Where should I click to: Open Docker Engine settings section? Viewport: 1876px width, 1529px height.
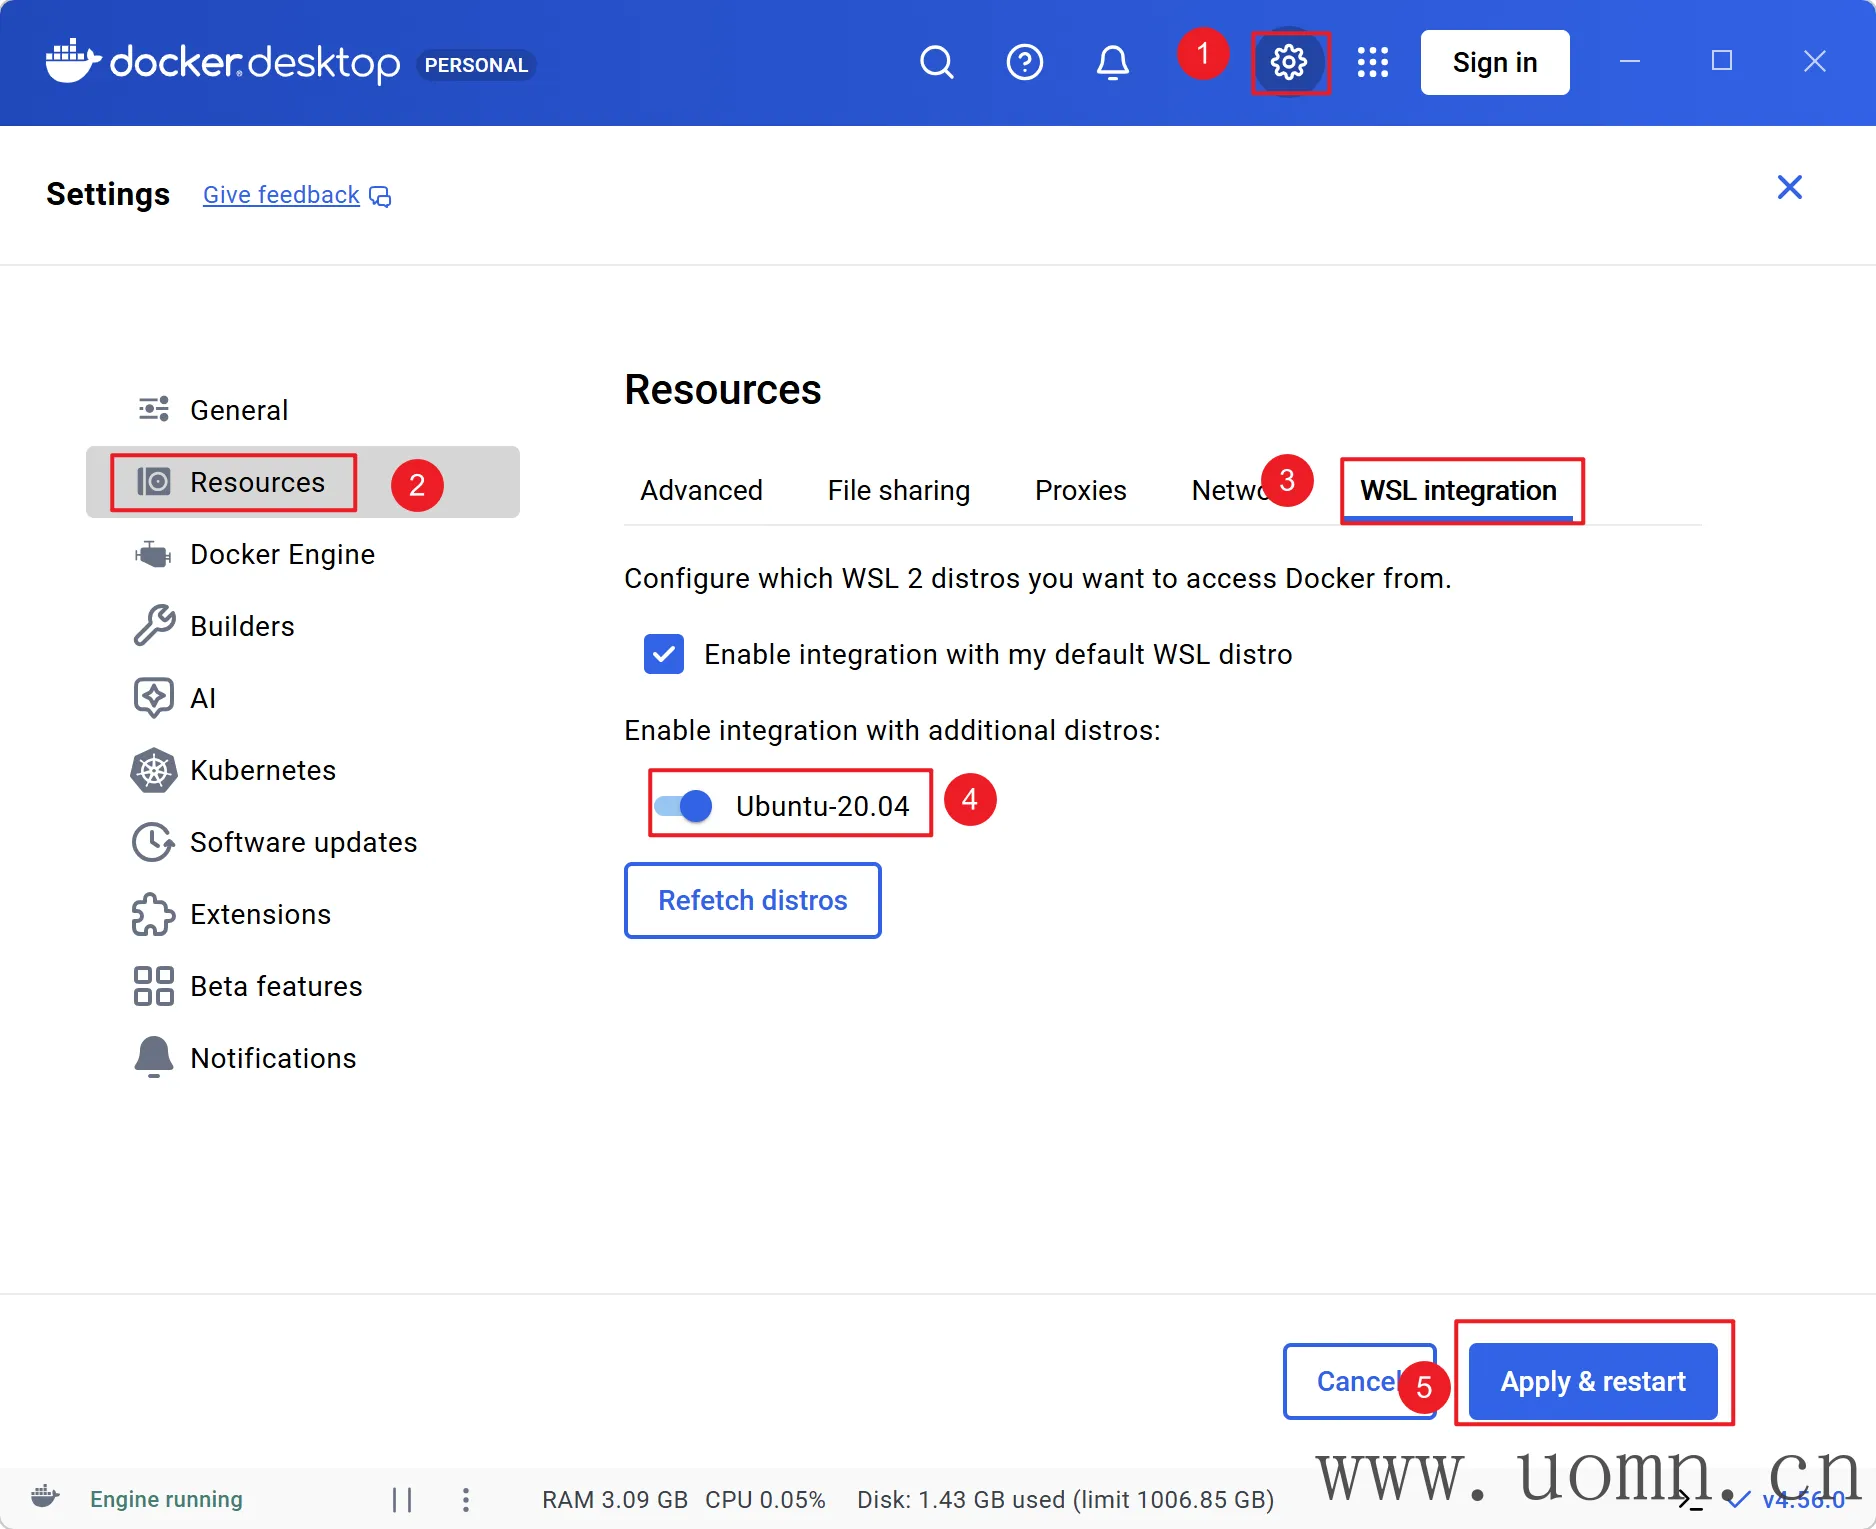coord(282,554)
